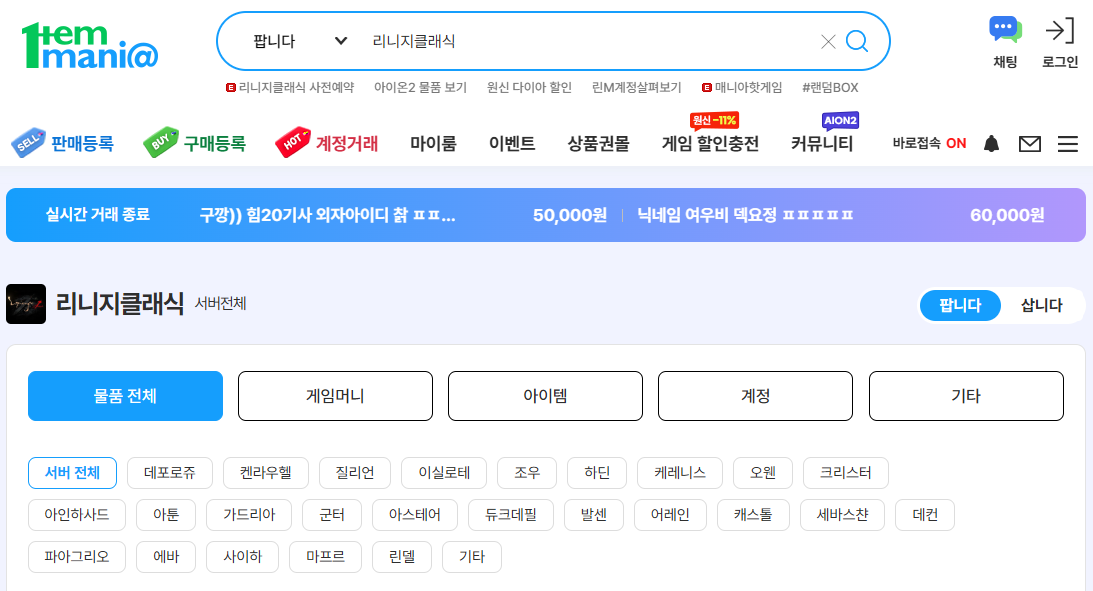Switch to 삽니다 listings
1093x591 pixels.
[x=1041, y=305]
